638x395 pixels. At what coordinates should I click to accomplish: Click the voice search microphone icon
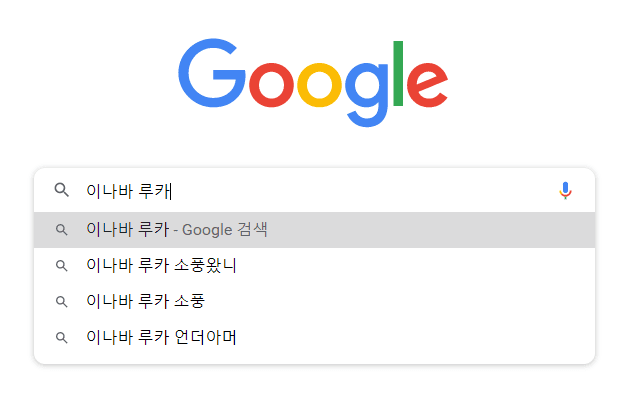[x=565, y=190]
